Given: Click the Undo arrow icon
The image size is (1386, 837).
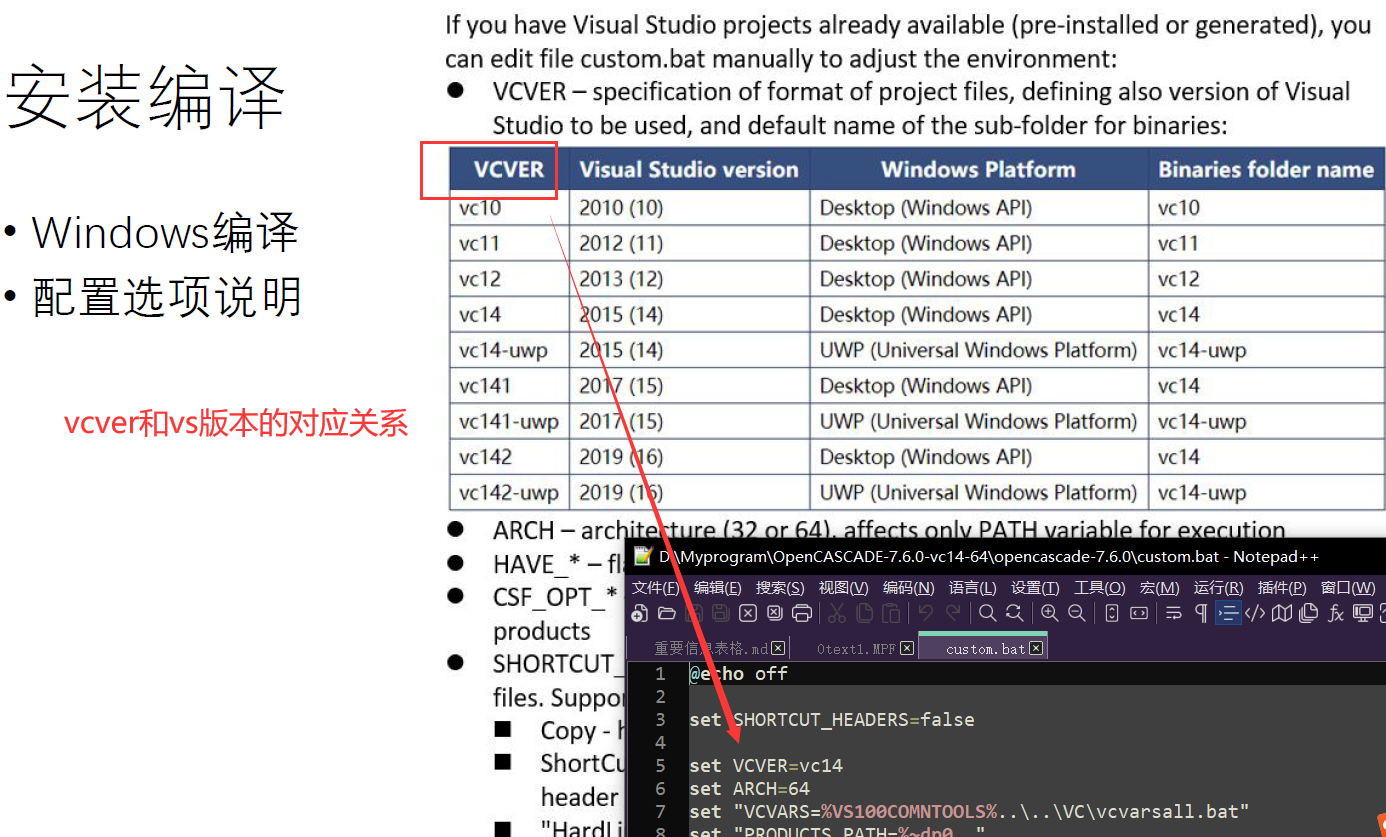Looking at the screenshot, I should click(925, 613).
